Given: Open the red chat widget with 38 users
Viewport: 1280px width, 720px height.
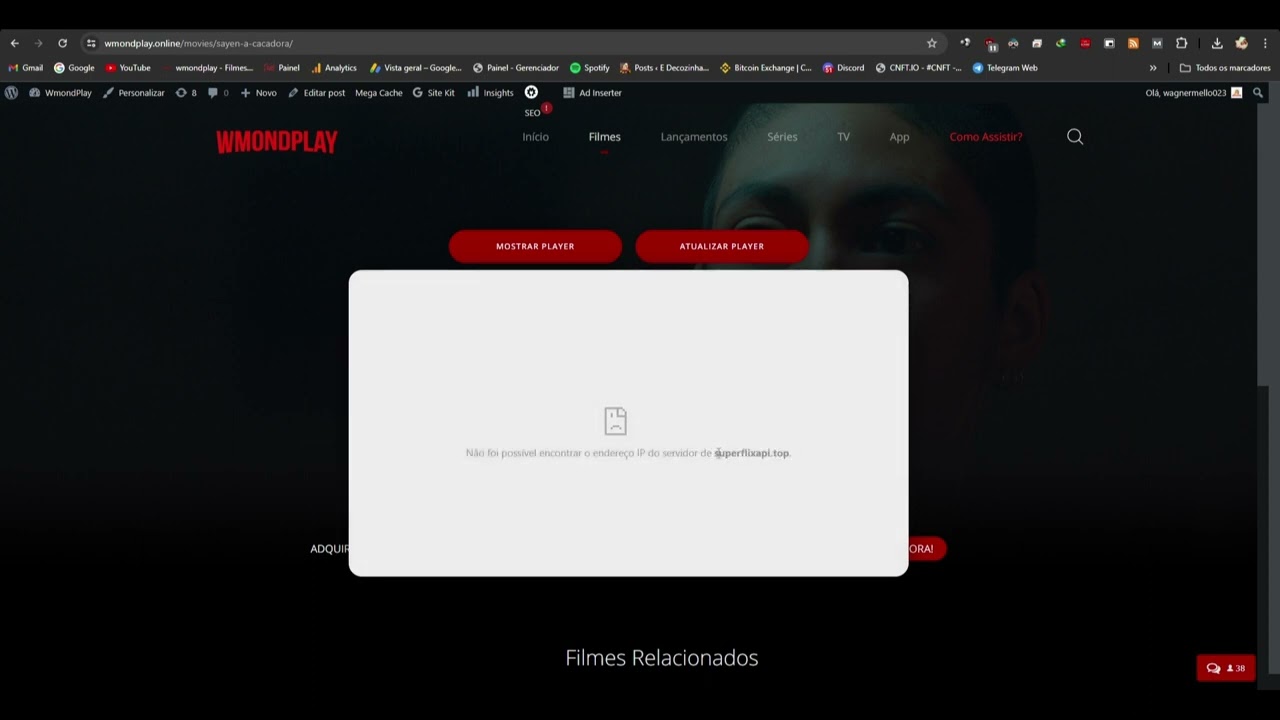Looking at the screenshot, I should 1226,668.
